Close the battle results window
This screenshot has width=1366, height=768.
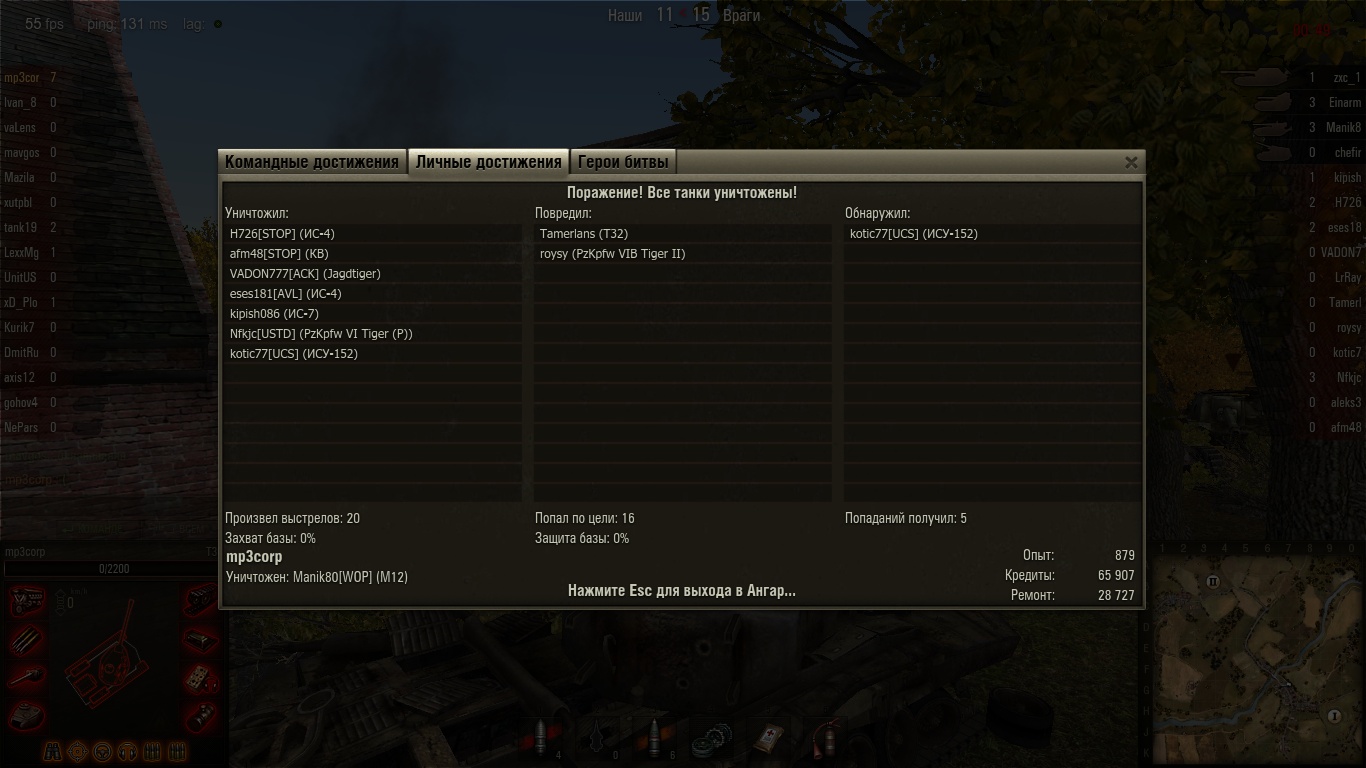coord(1131,162)
